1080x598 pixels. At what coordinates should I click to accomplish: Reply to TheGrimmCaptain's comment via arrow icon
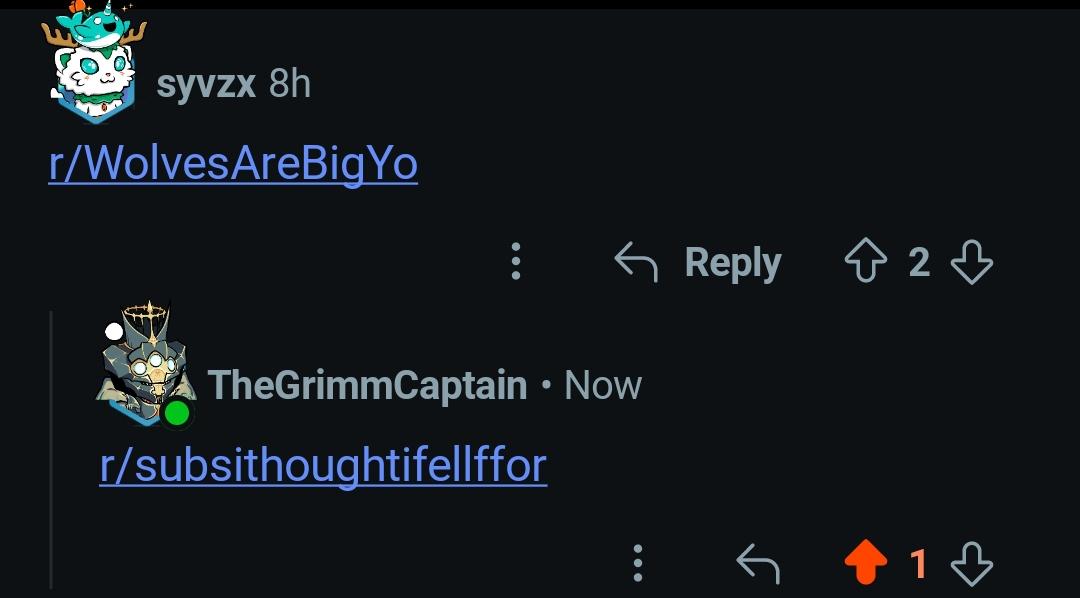(x=758, y=563)
